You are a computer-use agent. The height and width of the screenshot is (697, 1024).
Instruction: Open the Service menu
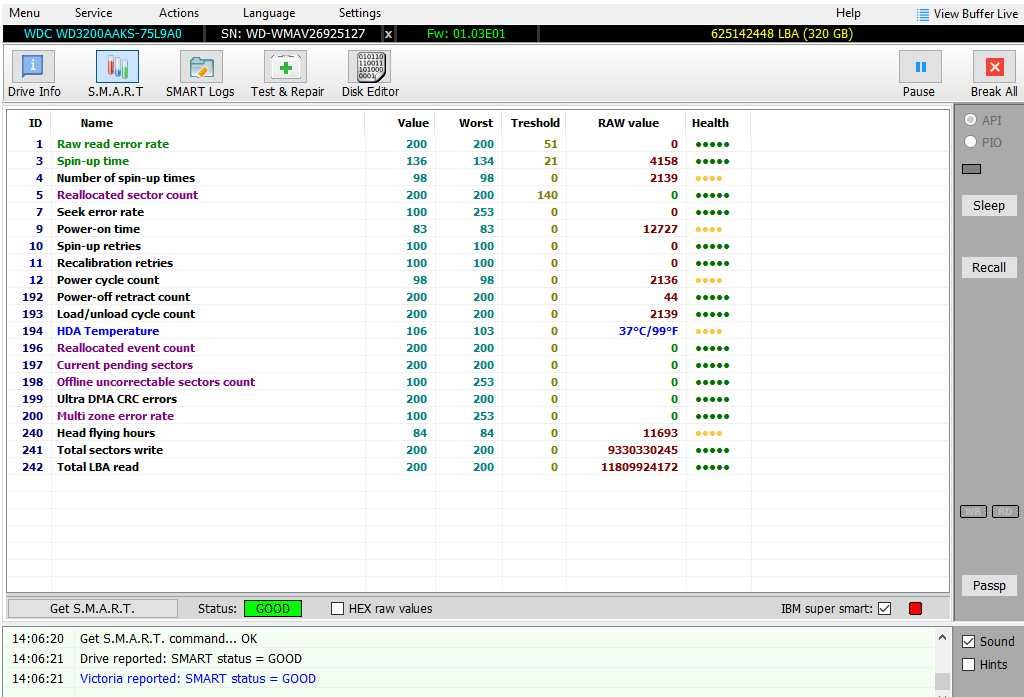tap(93, 13)
